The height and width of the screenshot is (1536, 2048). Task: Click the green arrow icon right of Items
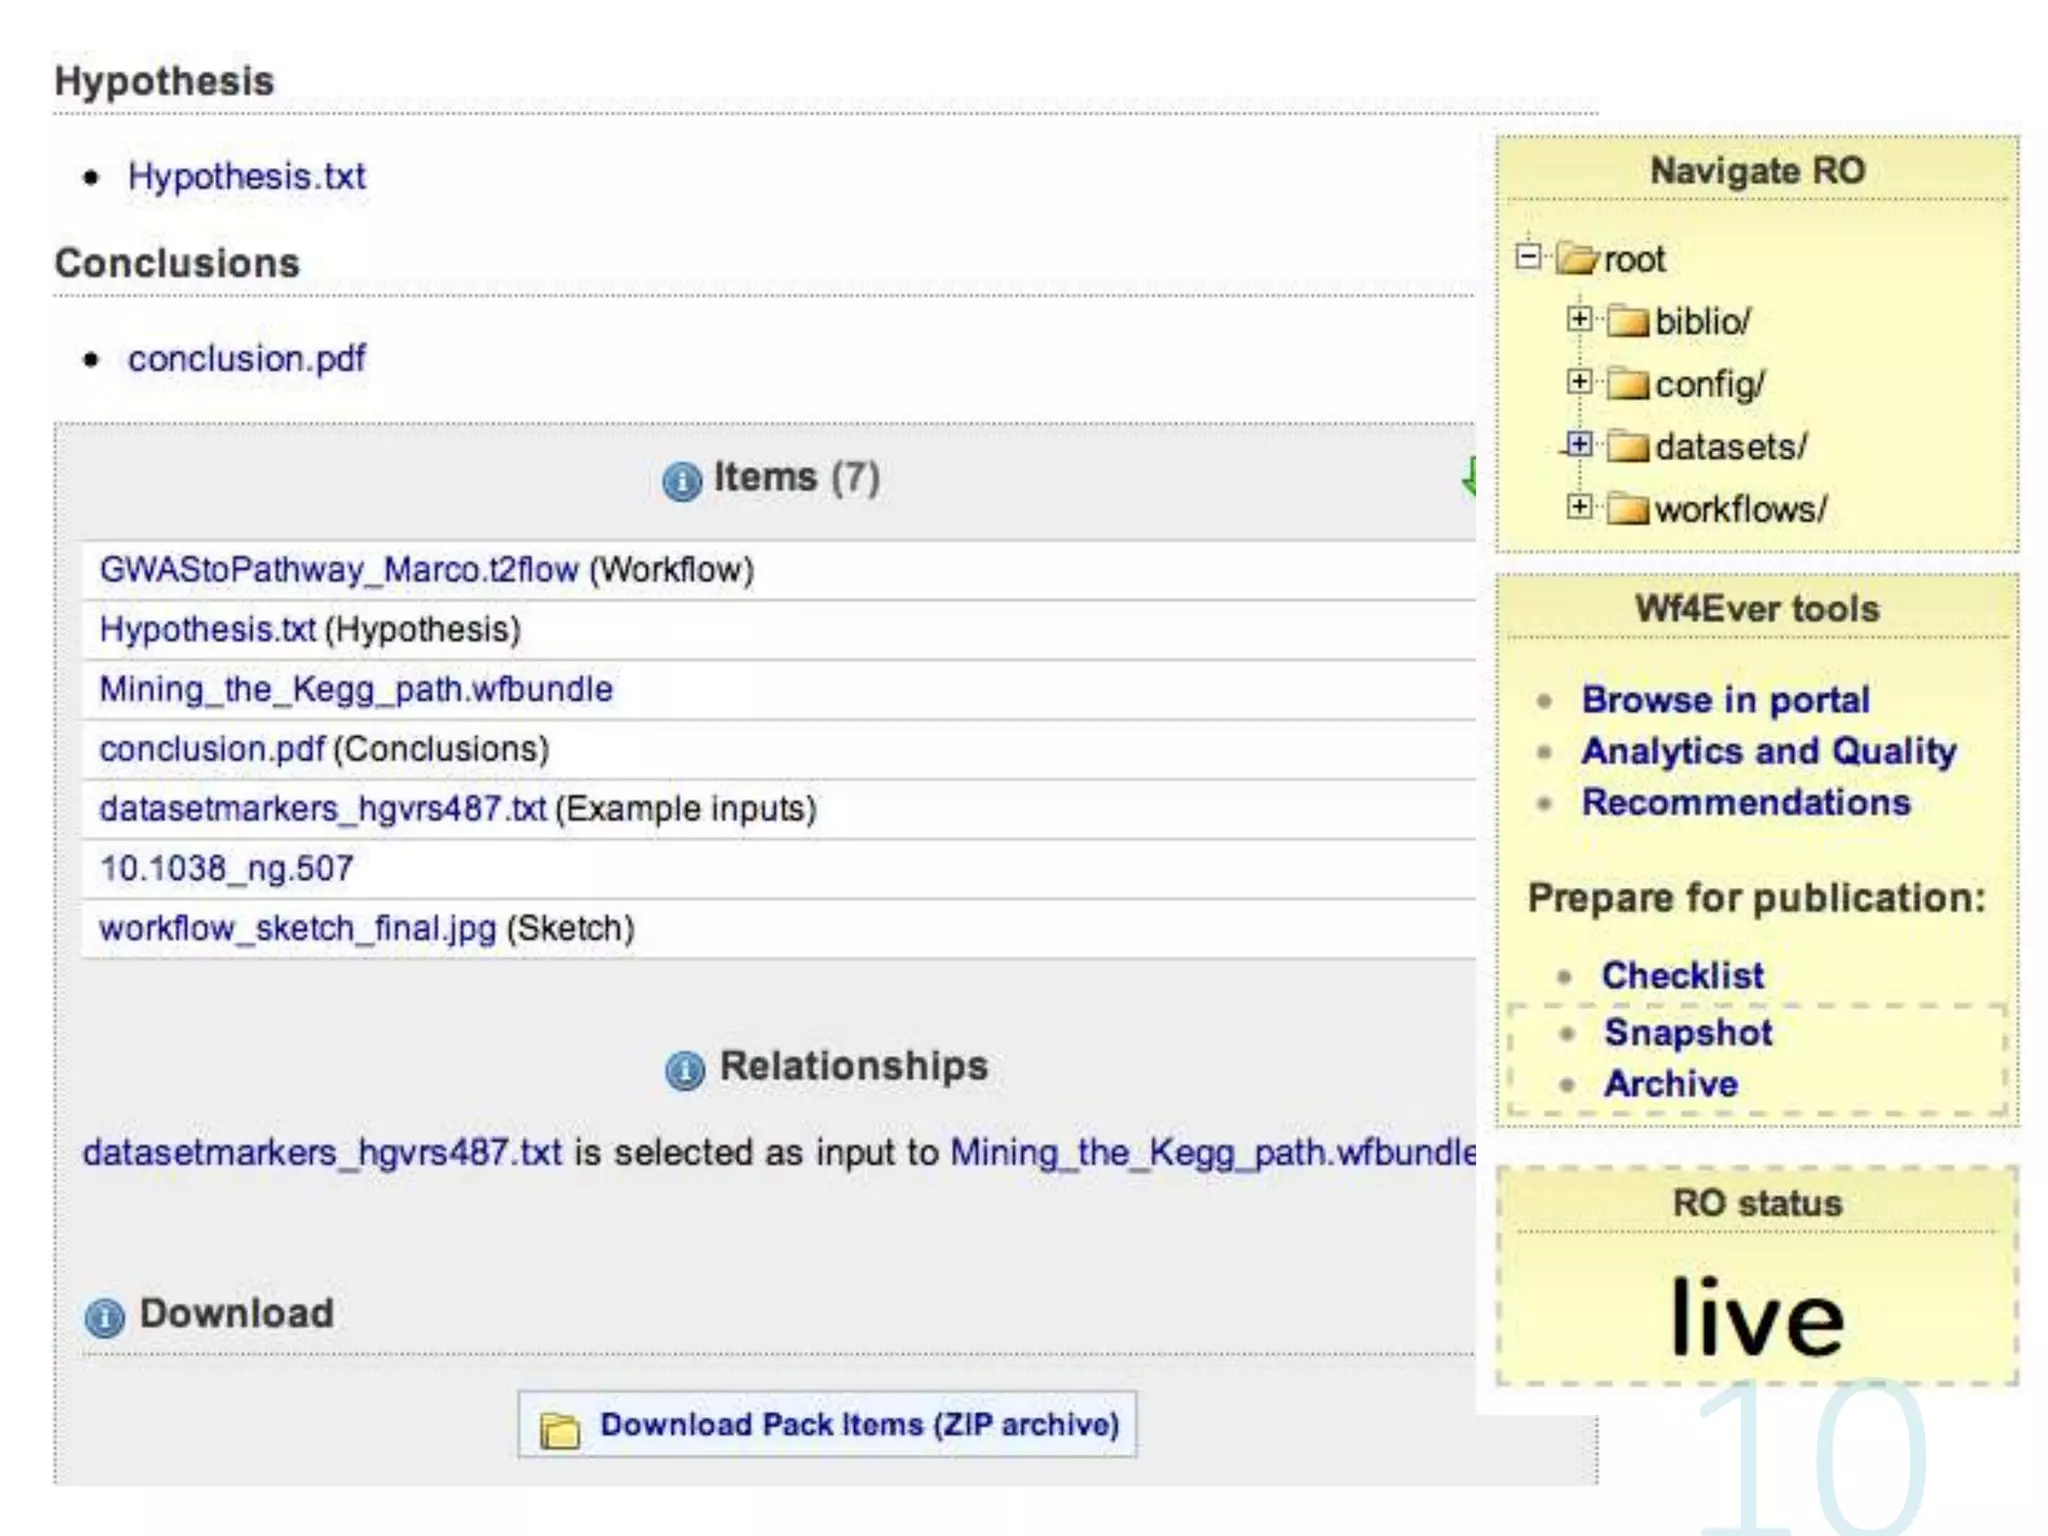[1468, 477]
